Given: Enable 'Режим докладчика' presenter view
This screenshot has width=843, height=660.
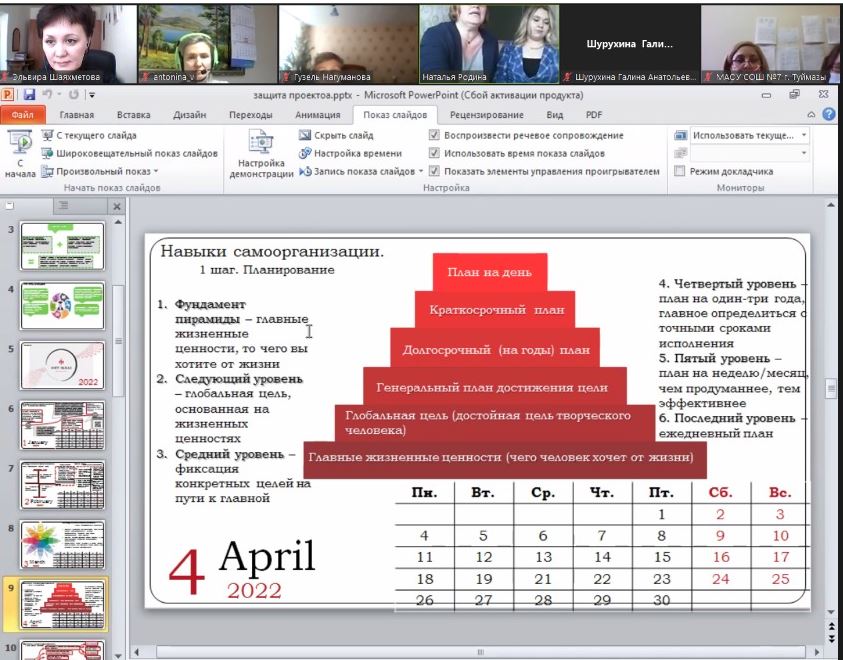Looking at the screenshot, I should (680, 171).
